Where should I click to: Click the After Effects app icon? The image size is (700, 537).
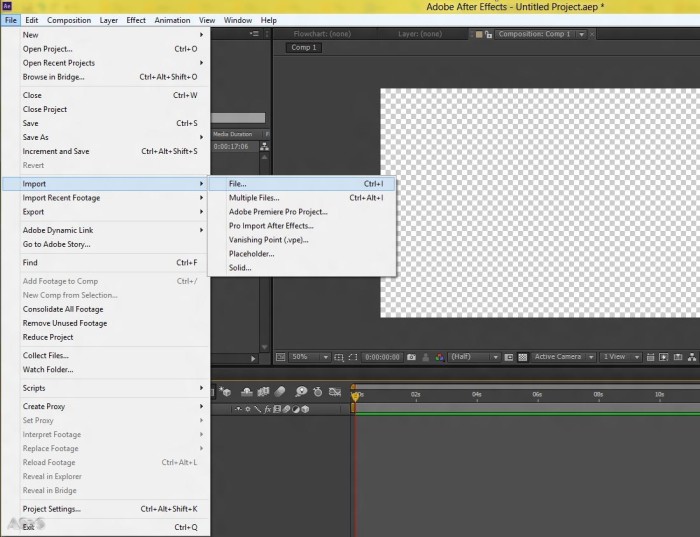pos(7,6)
